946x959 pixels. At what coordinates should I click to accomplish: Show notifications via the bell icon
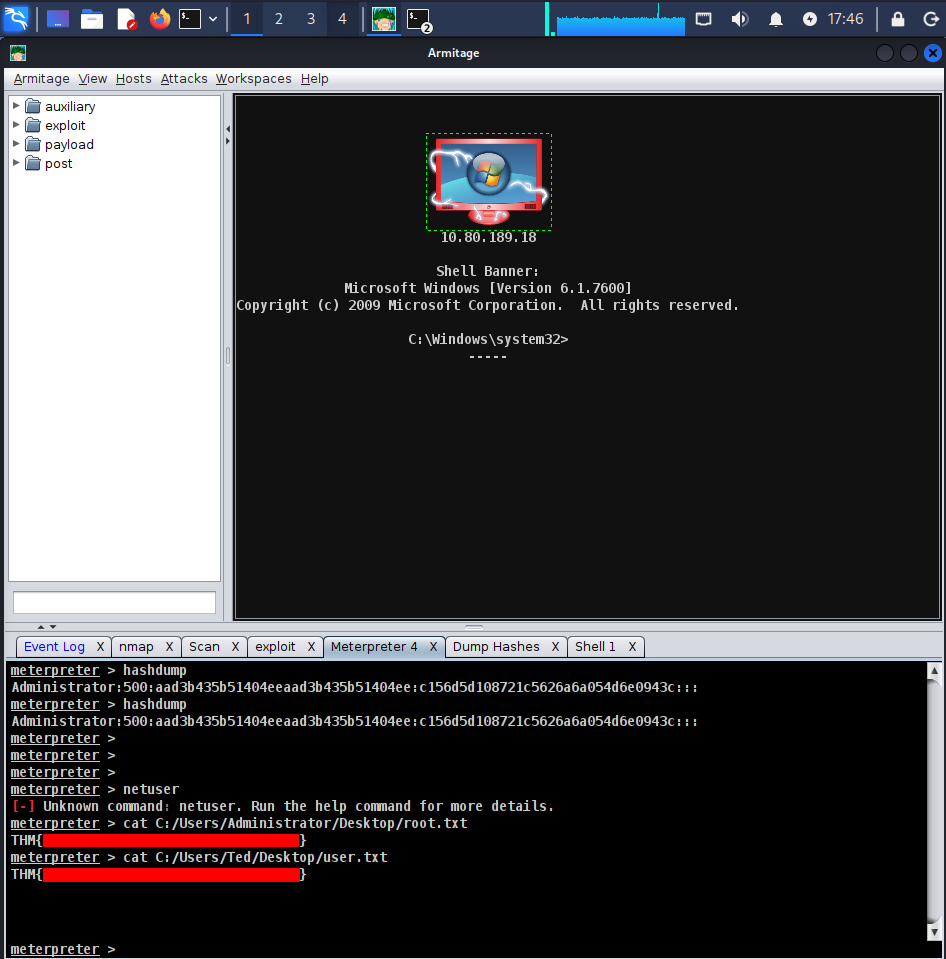(775, 19)
